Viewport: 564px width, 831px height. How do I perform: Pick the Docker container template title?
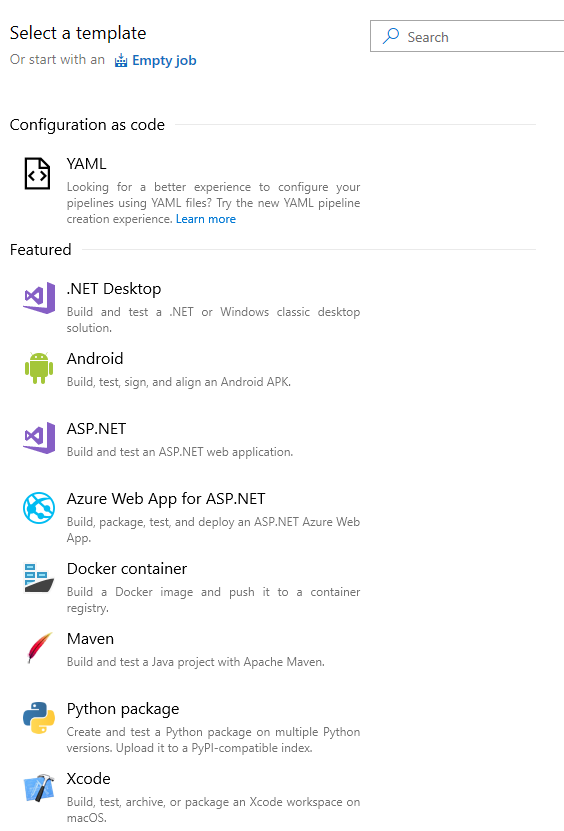(127, 569)
